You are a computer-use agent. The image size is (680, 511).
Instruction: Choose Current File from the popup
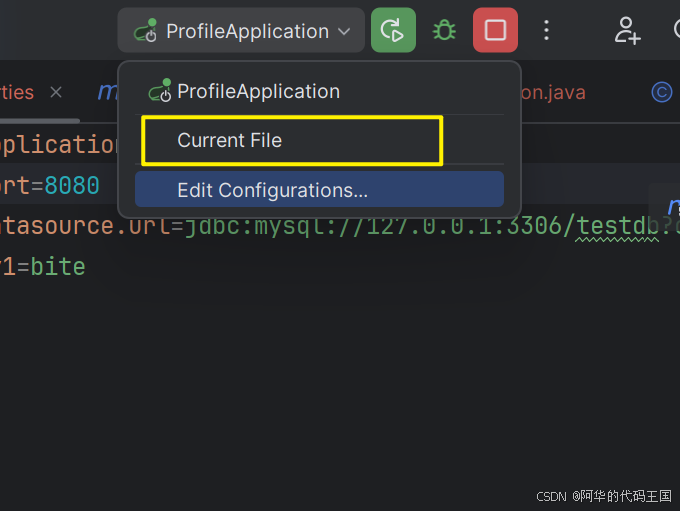tap(230, 140)
